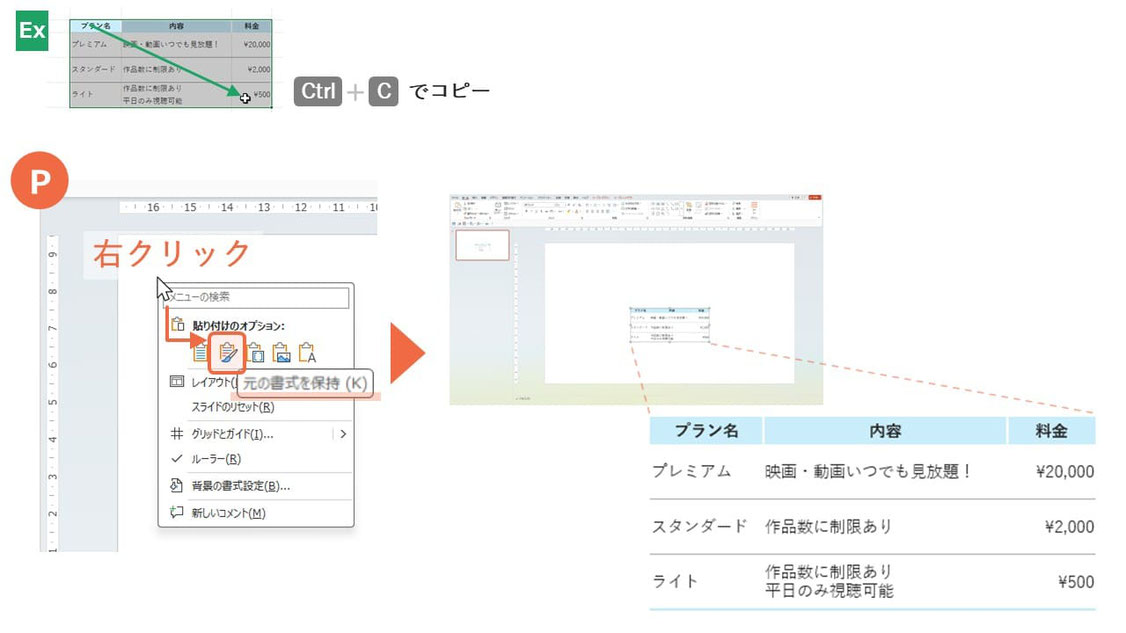Click プラン名 header in enlarged table
This screenshot has width=1126, height=633.
[707, 431]
